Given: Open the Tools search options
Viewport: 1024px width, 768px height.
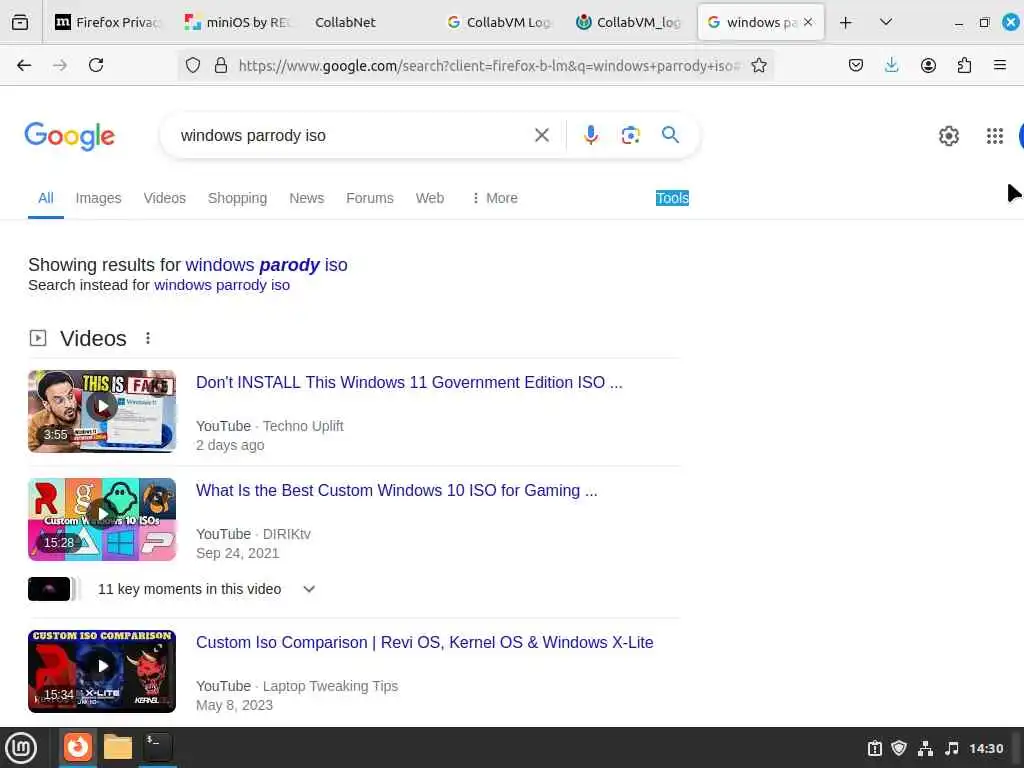Looking at the screenshot, I should click(x=672, y=198).
